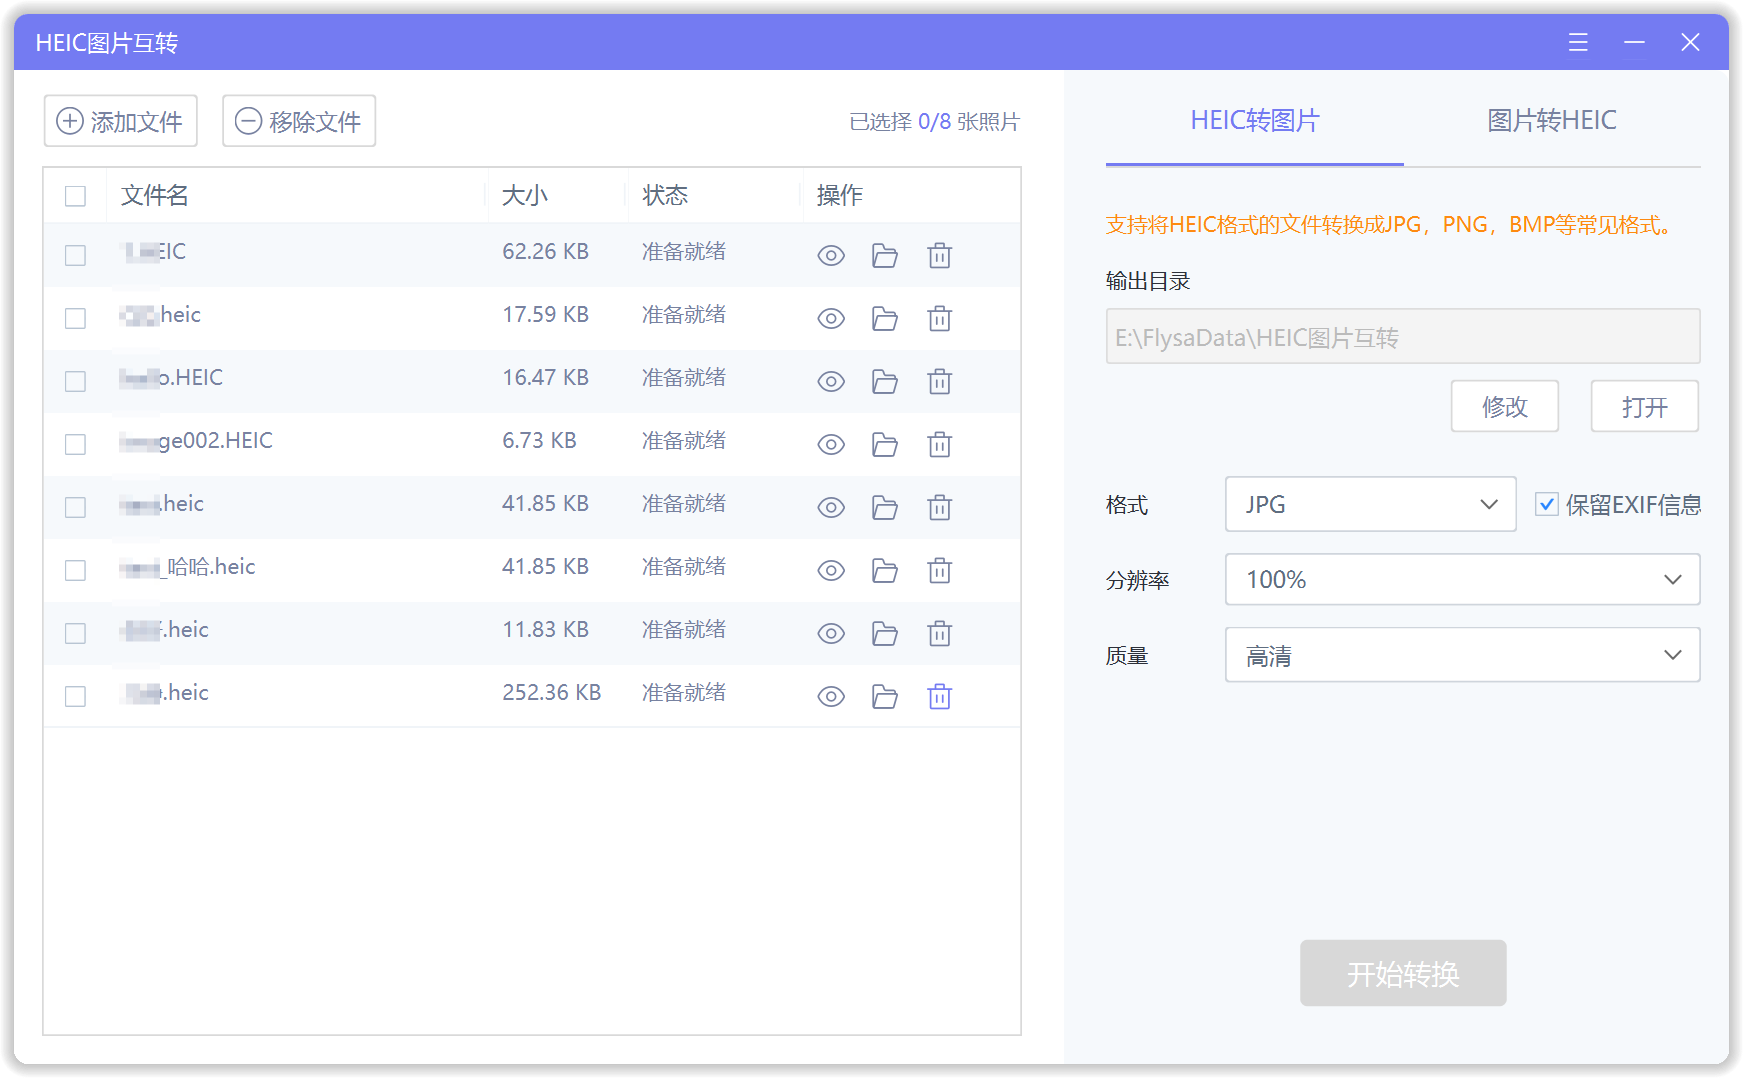Click 移除文件 button

coord(299,121)
